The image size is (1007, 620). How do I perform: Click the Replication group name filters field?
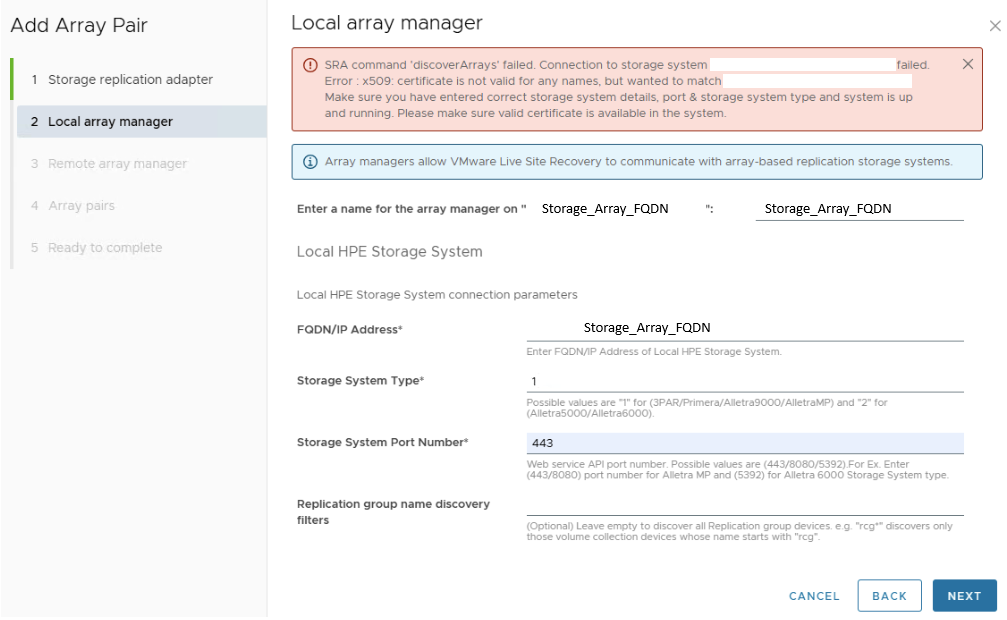(x=744, y=504)
